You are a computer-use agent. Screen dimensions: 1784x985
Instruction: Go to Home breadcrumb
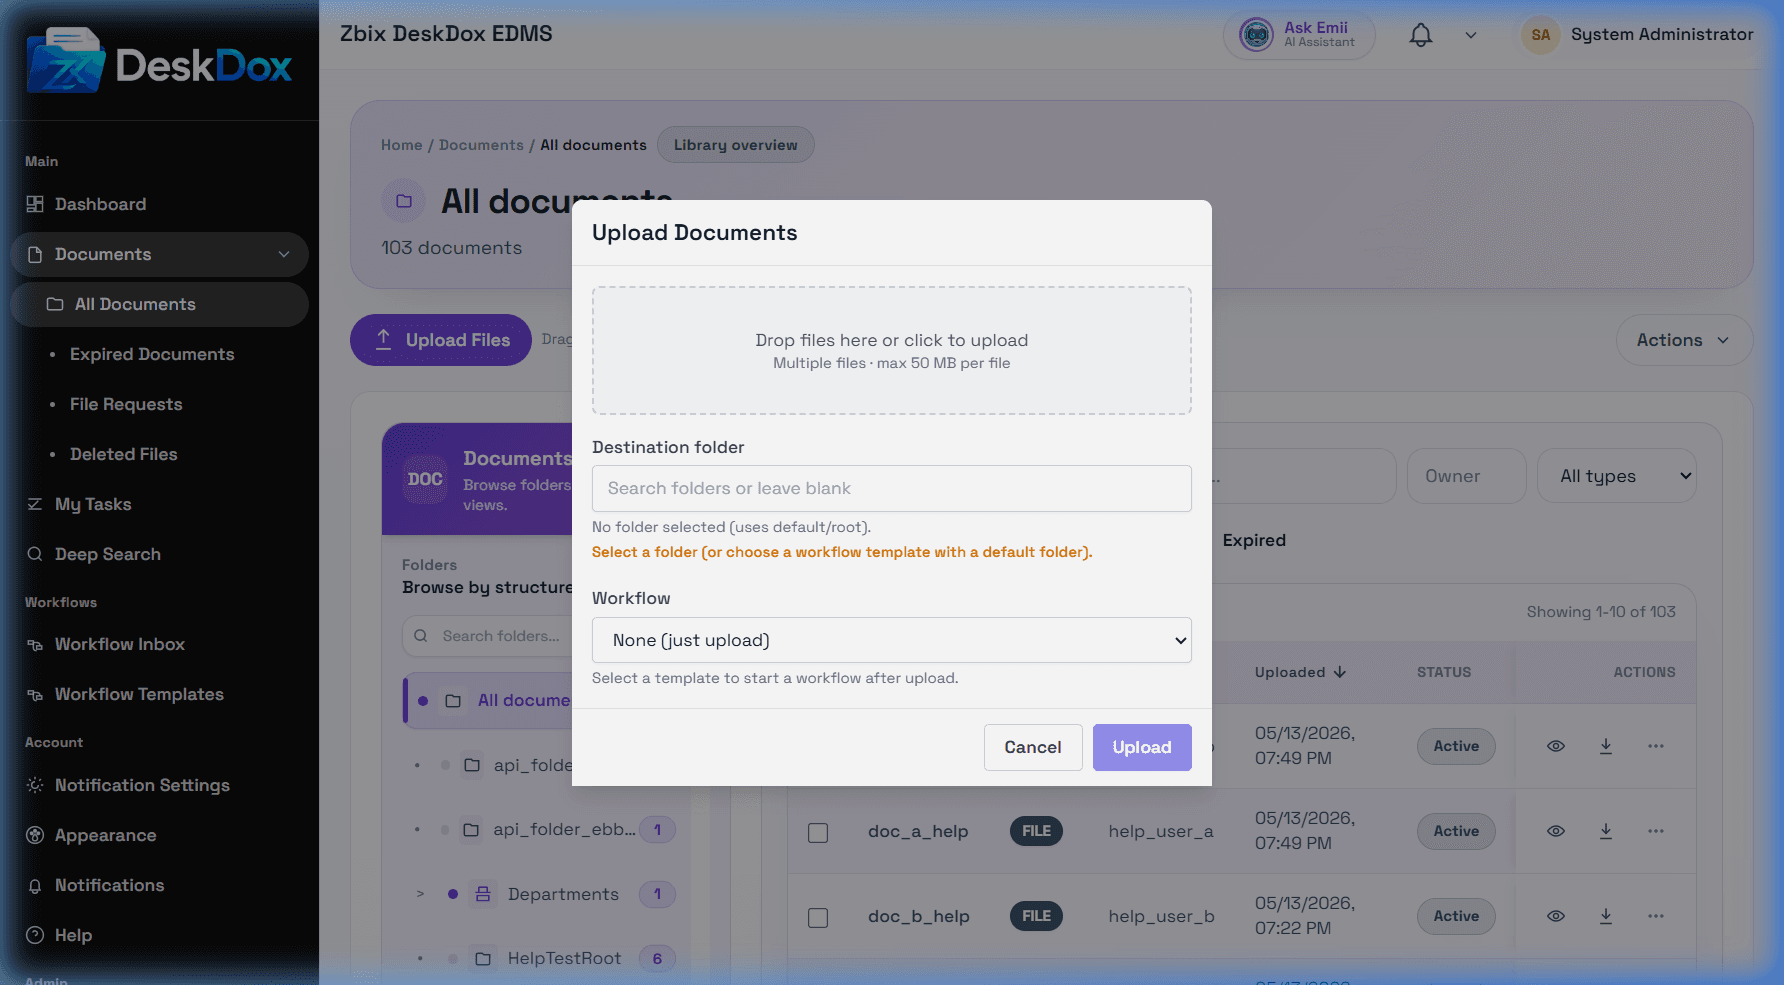401,145
